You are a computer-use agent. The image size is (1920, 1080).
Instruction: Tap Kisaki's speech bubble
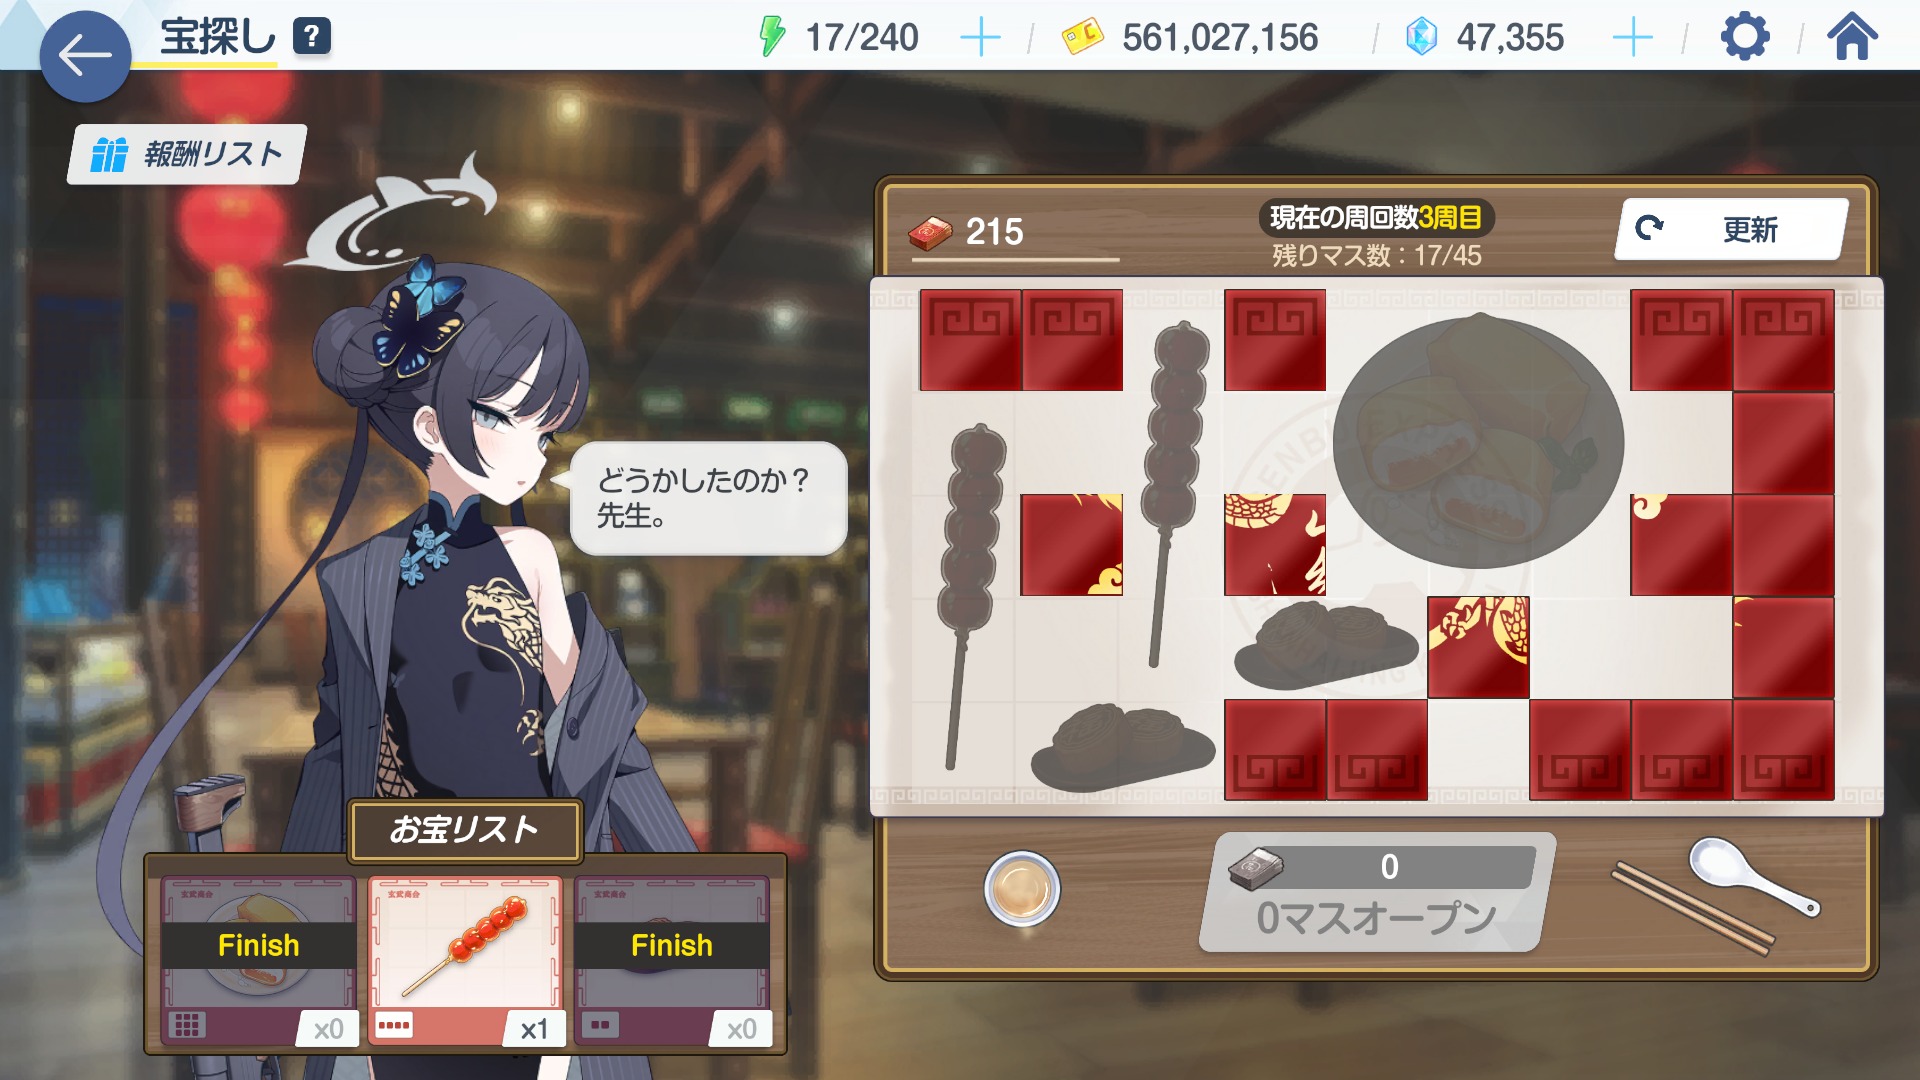tap(708, 498)
